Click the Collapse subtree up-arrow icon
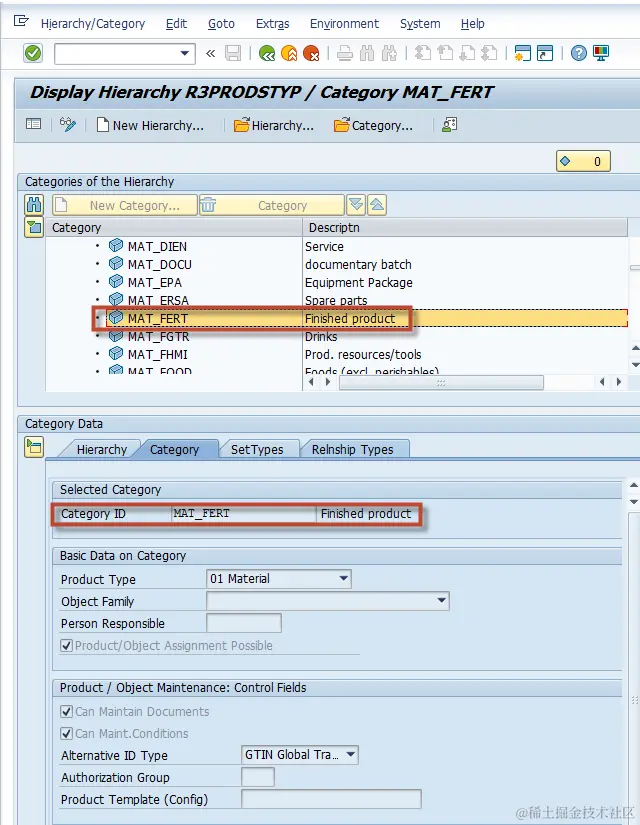 [x=377, y=205]
